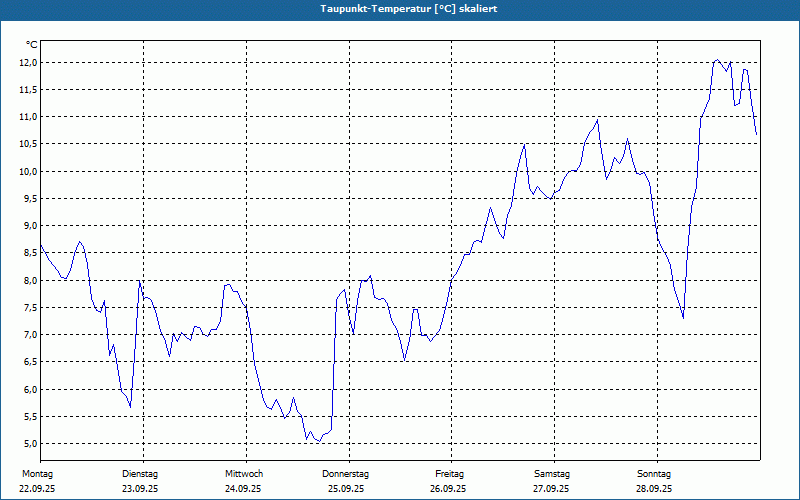
Task: Click the chart title "Taupunkt-Temperatur [°C] skaliert"
Action: (409, 9)
